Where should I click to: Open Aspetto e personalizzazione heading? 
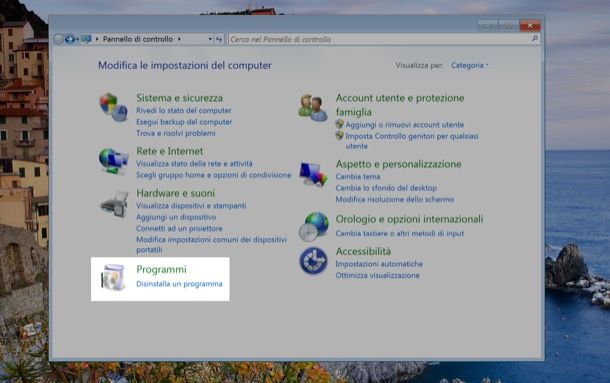pyautogui.click(x=398, y=164)
